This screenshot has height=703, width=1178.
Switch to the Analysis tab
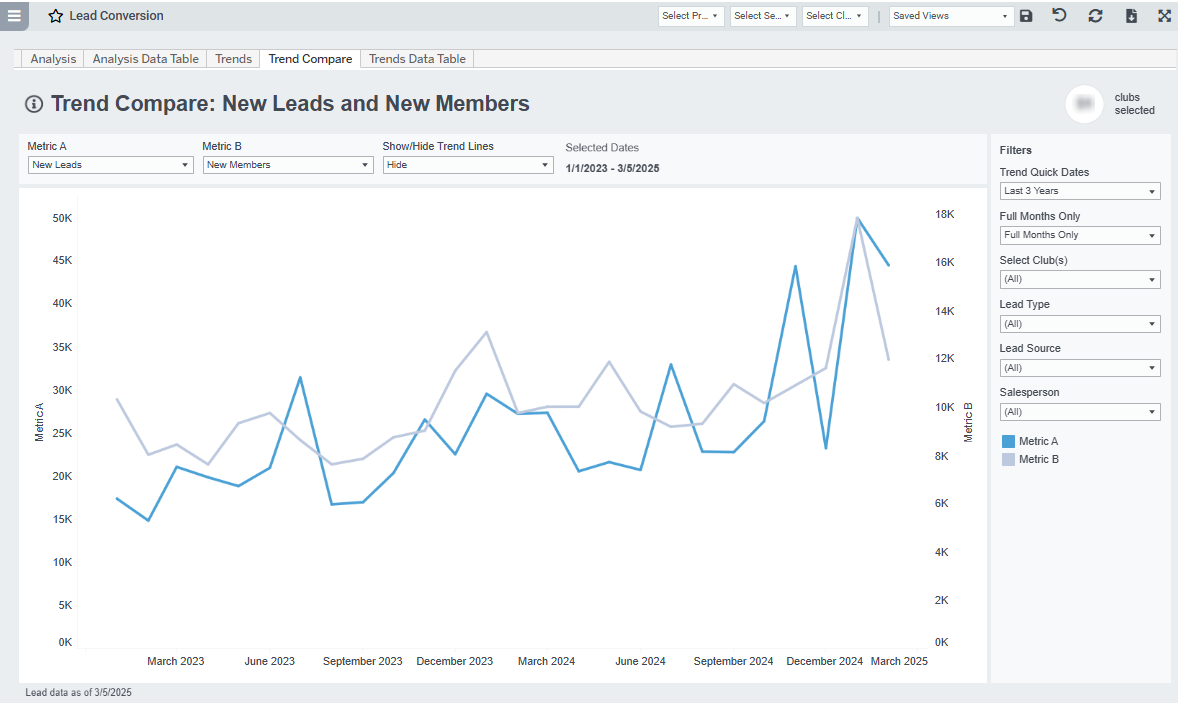pyautogui.click(x=52, y=58)
